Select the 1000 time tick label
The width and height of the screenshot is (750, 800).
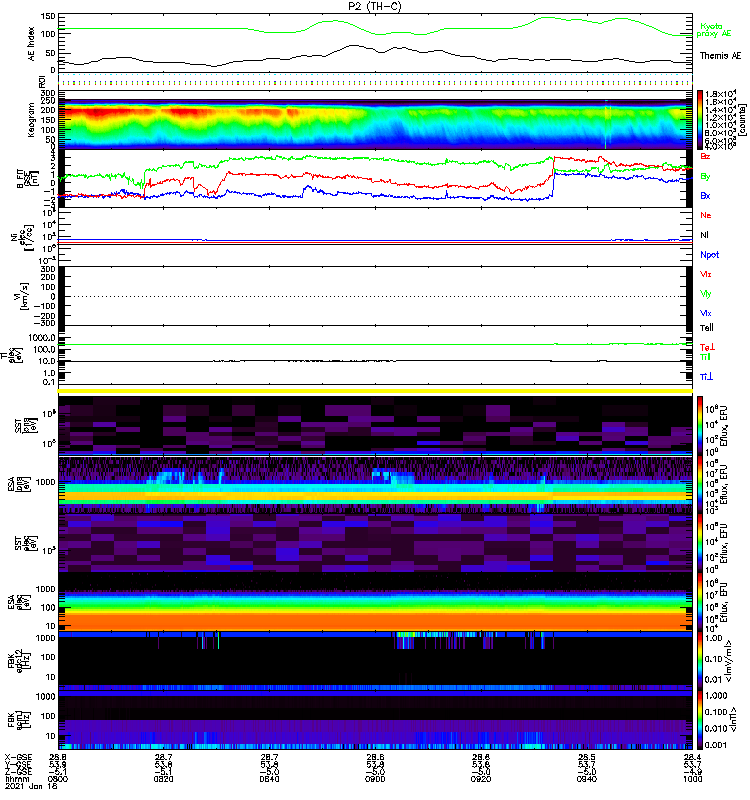[x=693, y=779]
